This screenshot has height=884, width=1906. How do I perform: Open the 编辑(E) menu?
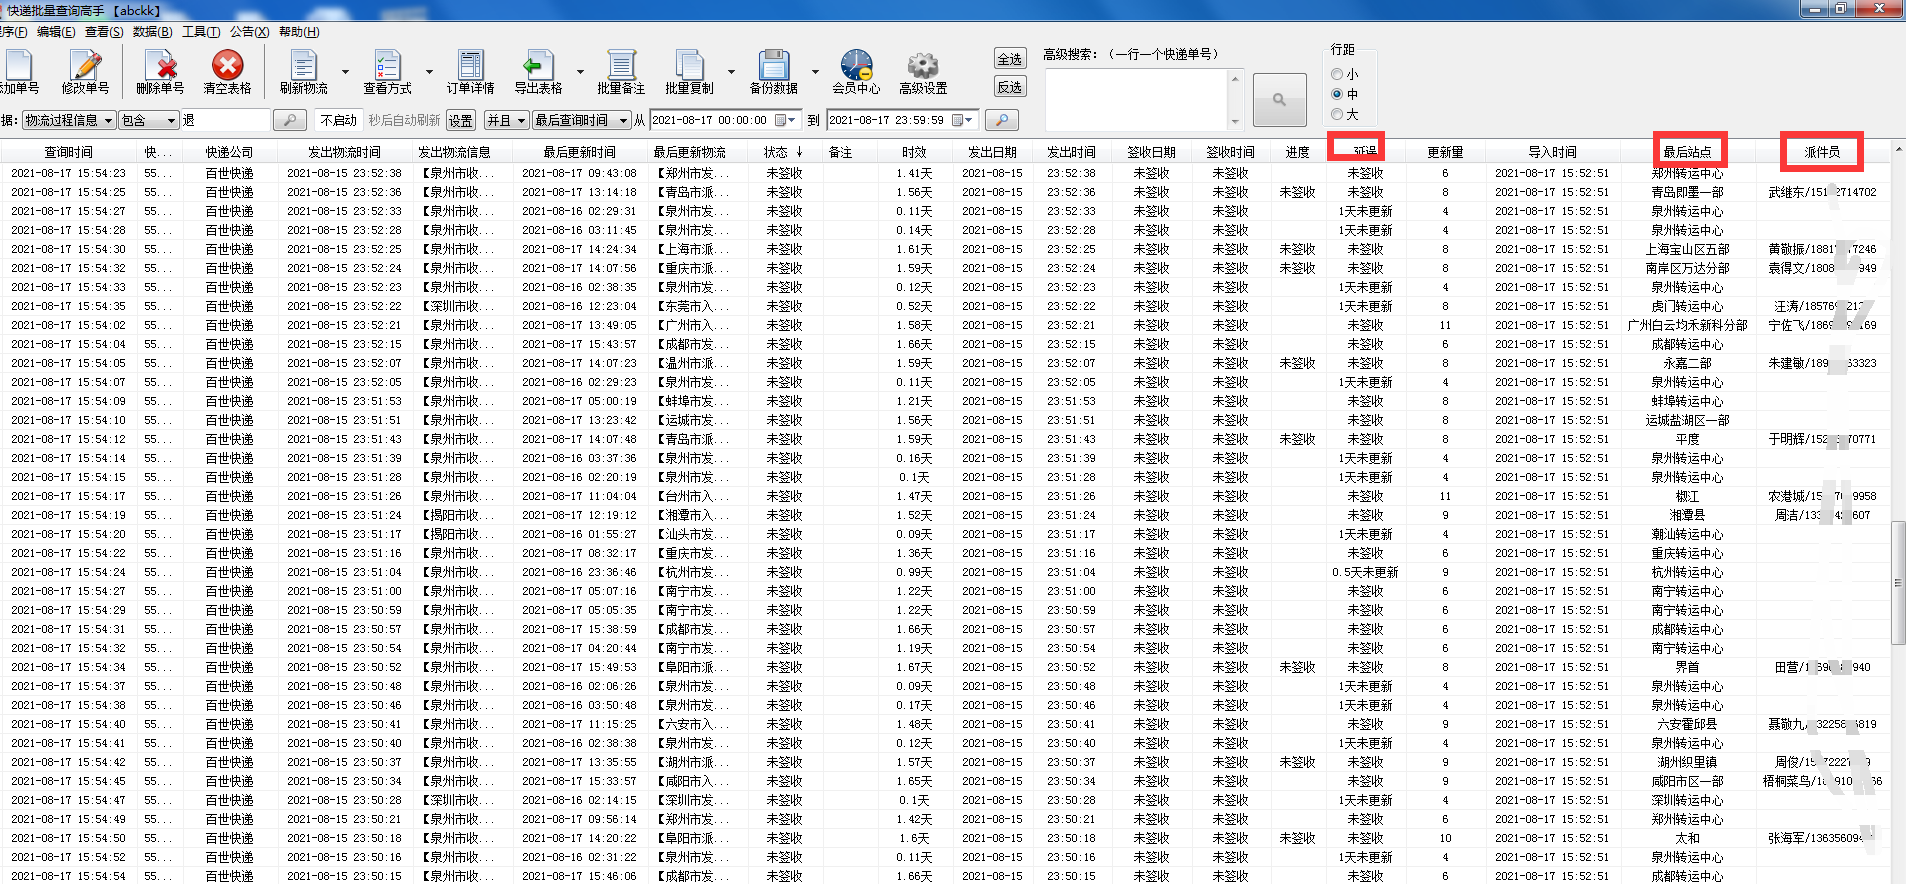[56, 32]
